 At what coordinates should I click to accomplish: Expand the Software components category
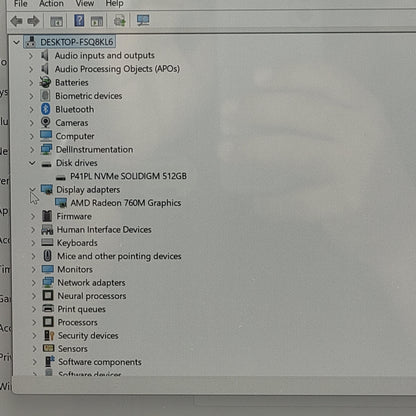pyautogui.click(x=34, y=362)
